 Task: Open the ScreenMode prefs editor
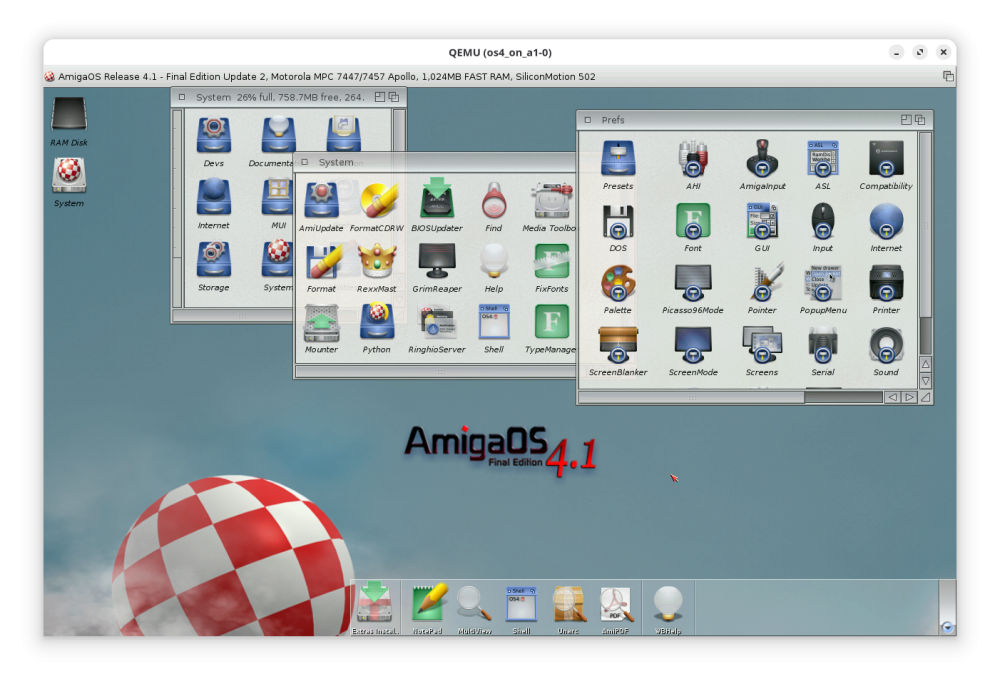pyautogui.click(x=693, y=346)
